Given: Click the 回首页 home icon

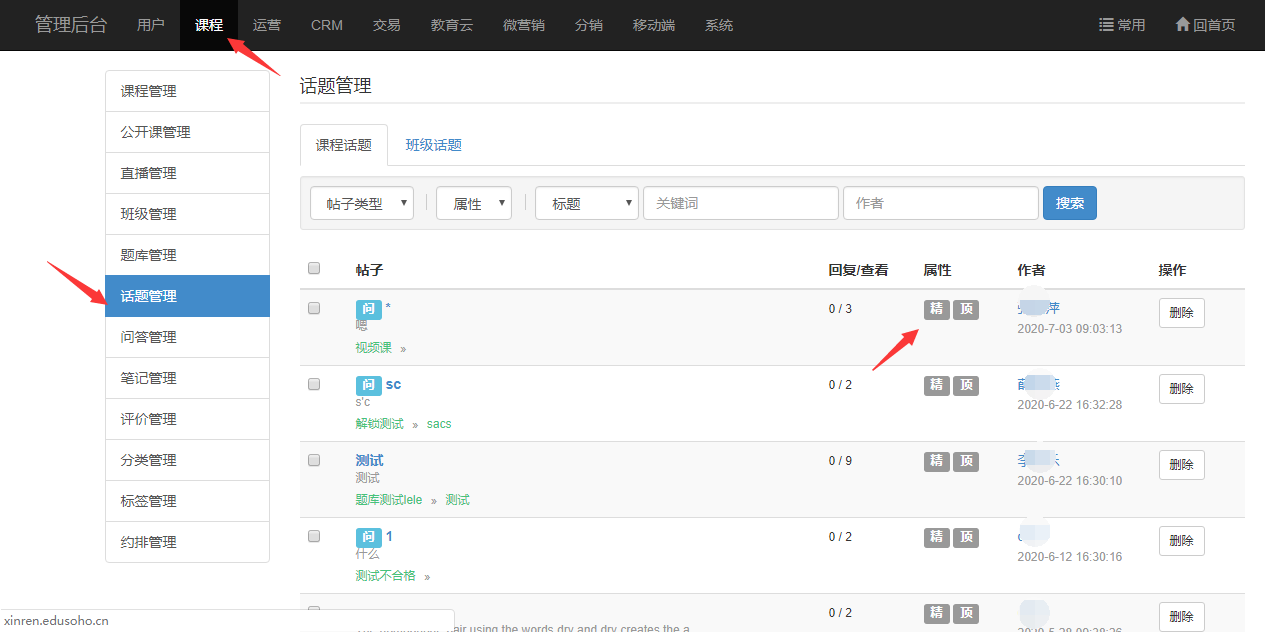Looking at the screenshot, I should (1182, 25).
